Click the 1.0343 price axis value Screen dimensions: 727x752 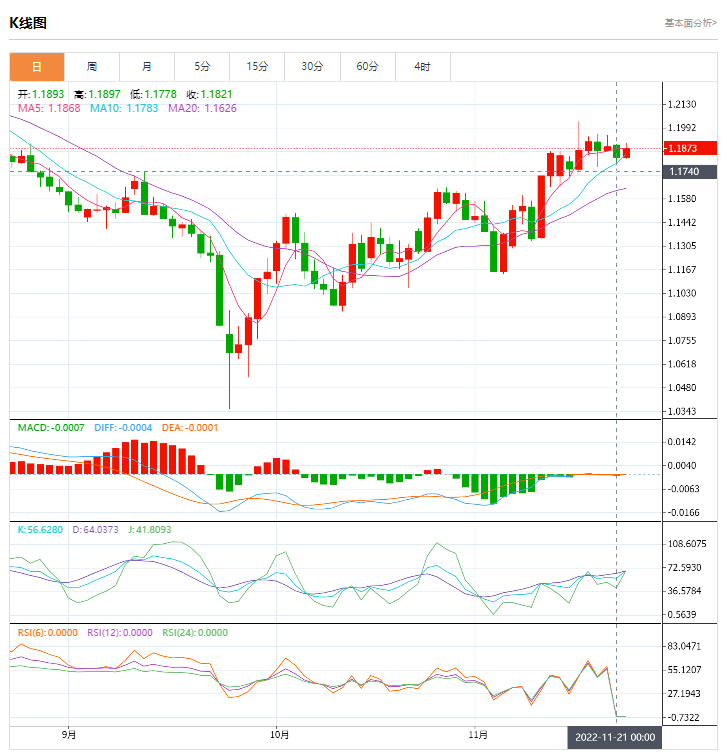[682, 411]
